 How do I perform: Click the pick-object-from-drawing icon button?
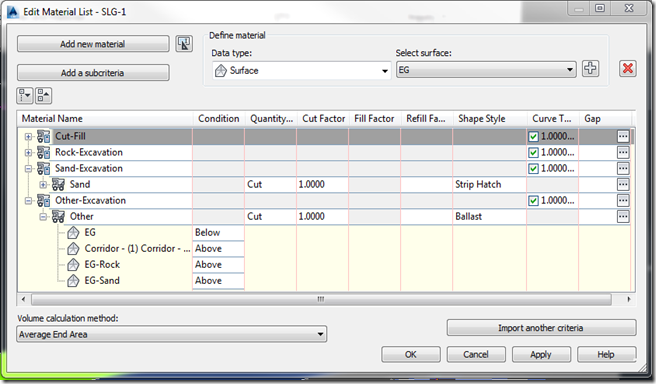click(184, 44)
